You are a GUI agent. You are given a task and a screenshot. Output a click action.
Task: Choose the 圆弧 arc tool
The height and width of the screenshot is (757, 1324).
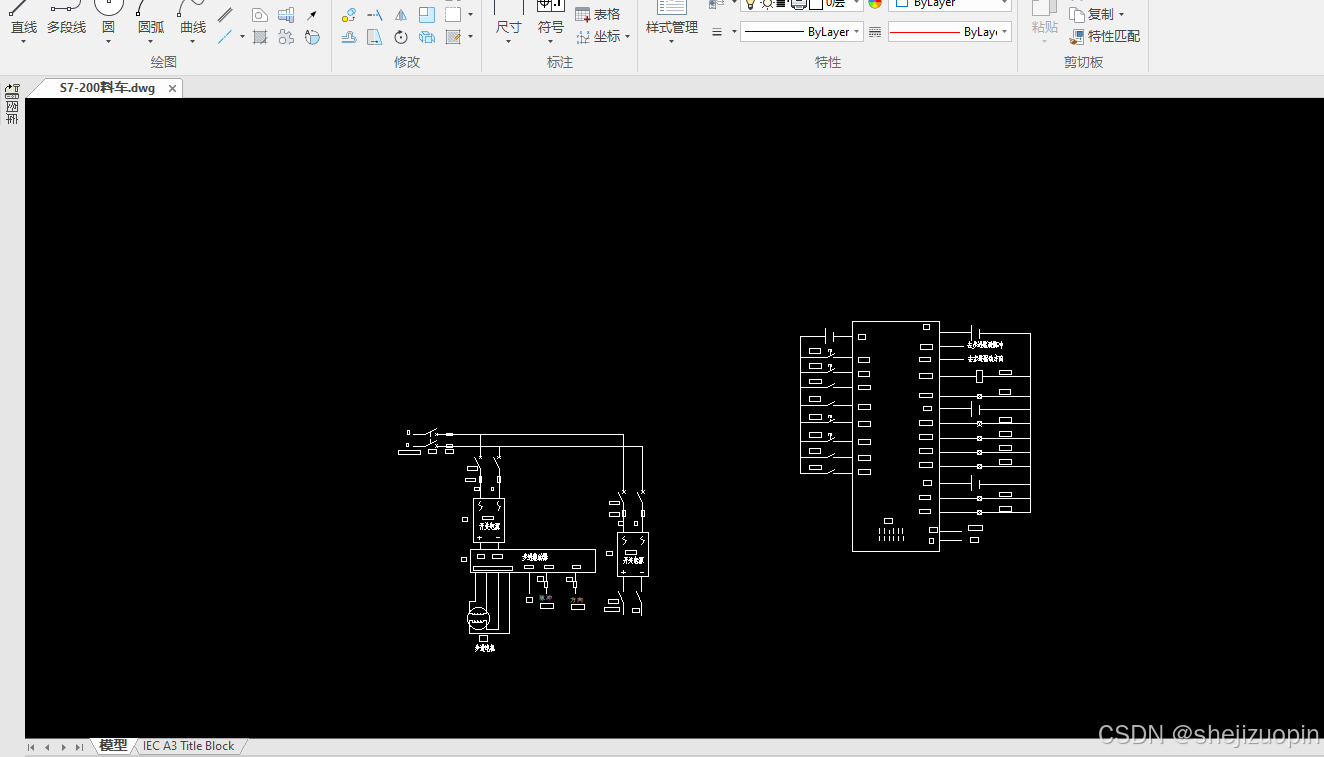tap(151, 22)
